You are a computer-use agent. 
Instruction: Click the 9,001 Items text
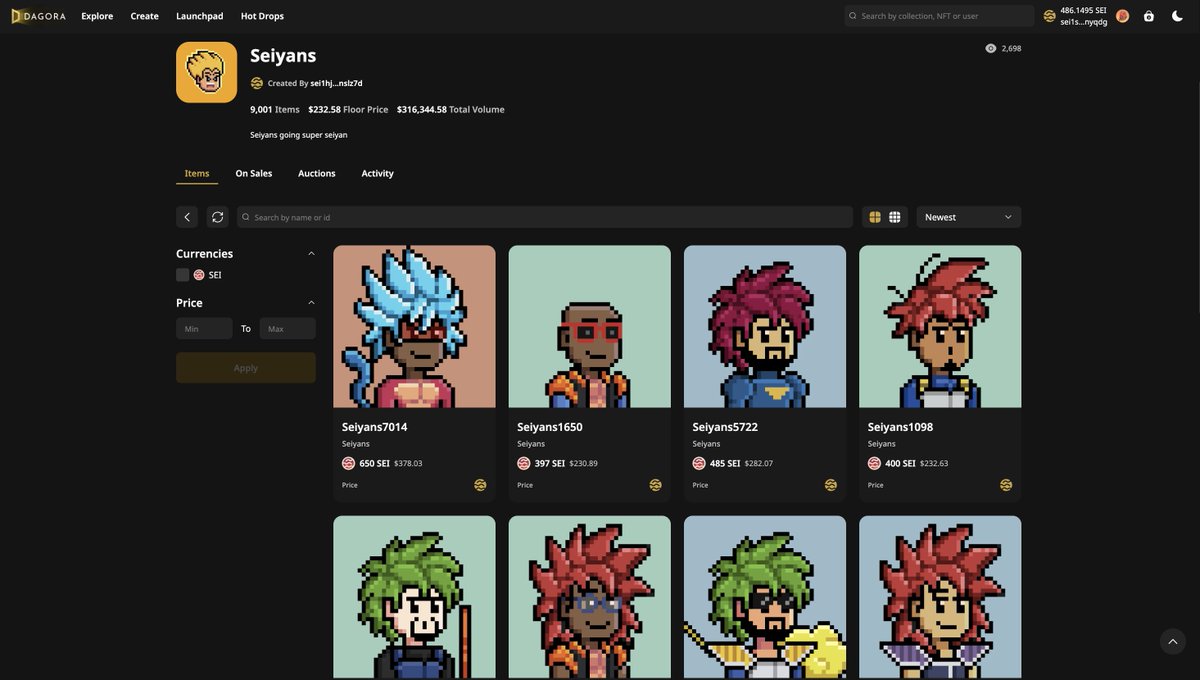click(x=275, y=110)
